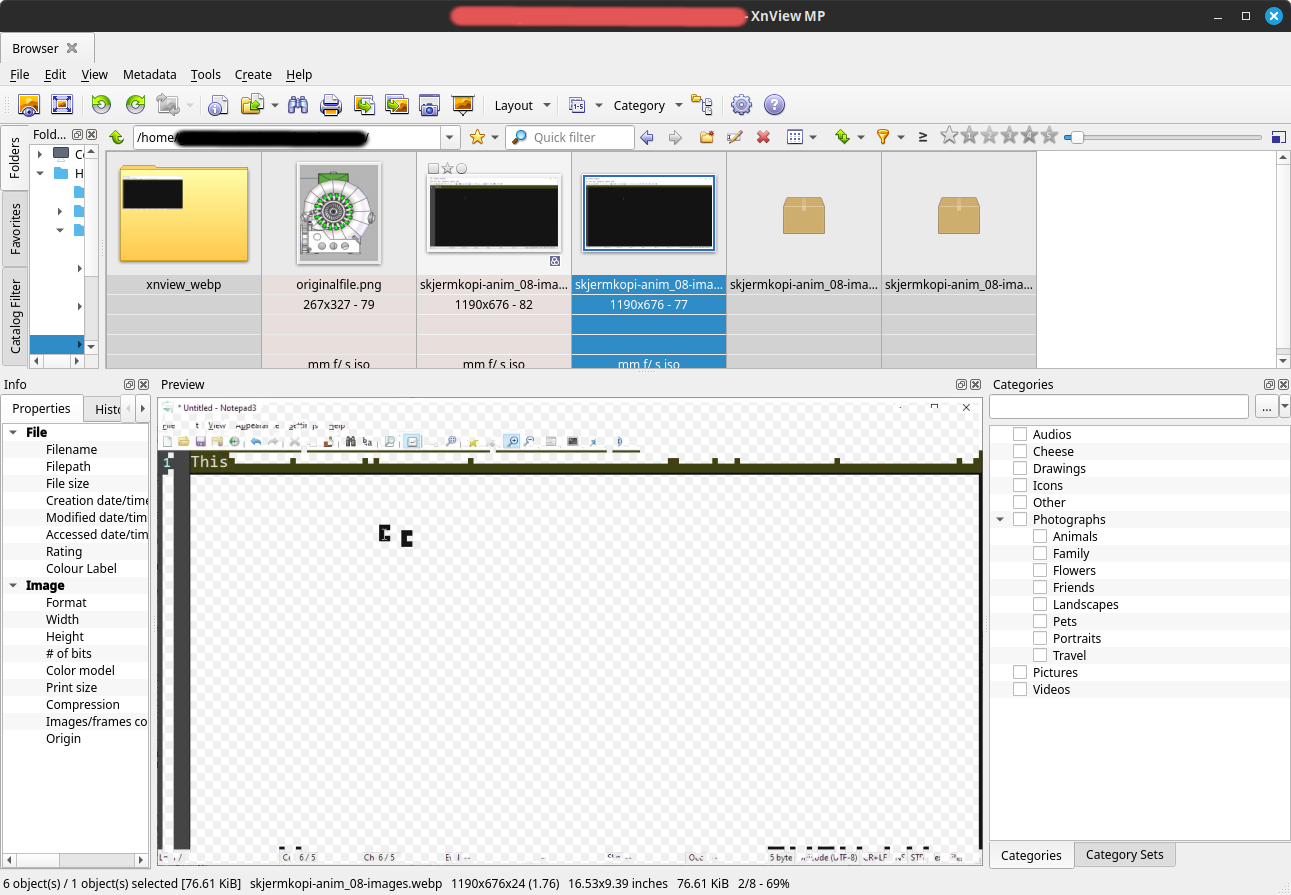Viewport: 1291px width, 895px height.
Task: Switch to the Category Sets tab
Action: (x=1124, y=855)
